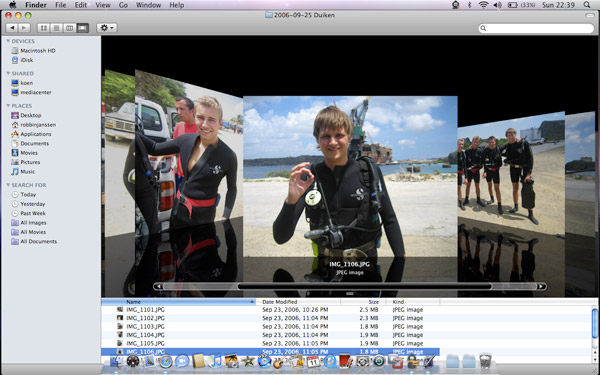Sort by Name column header
The image size is (600, 375).
(178, 302)
